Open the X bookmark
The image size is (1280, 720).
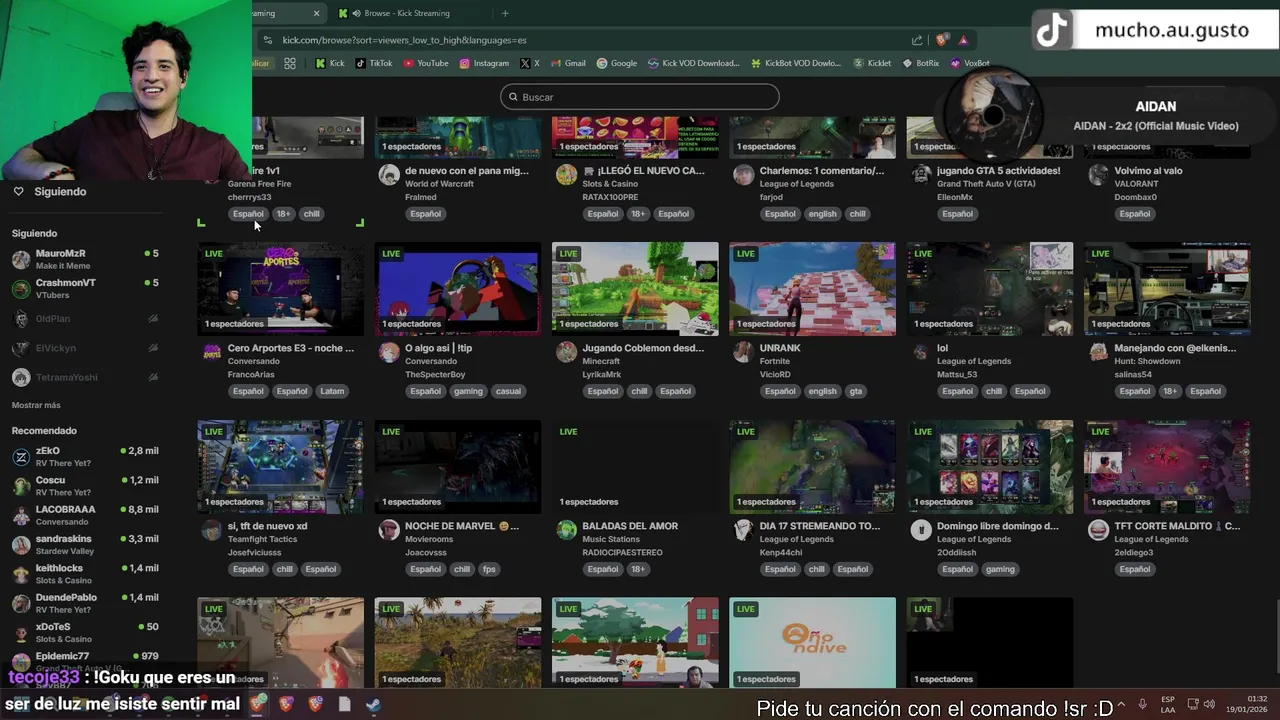(x=530, y=63)
